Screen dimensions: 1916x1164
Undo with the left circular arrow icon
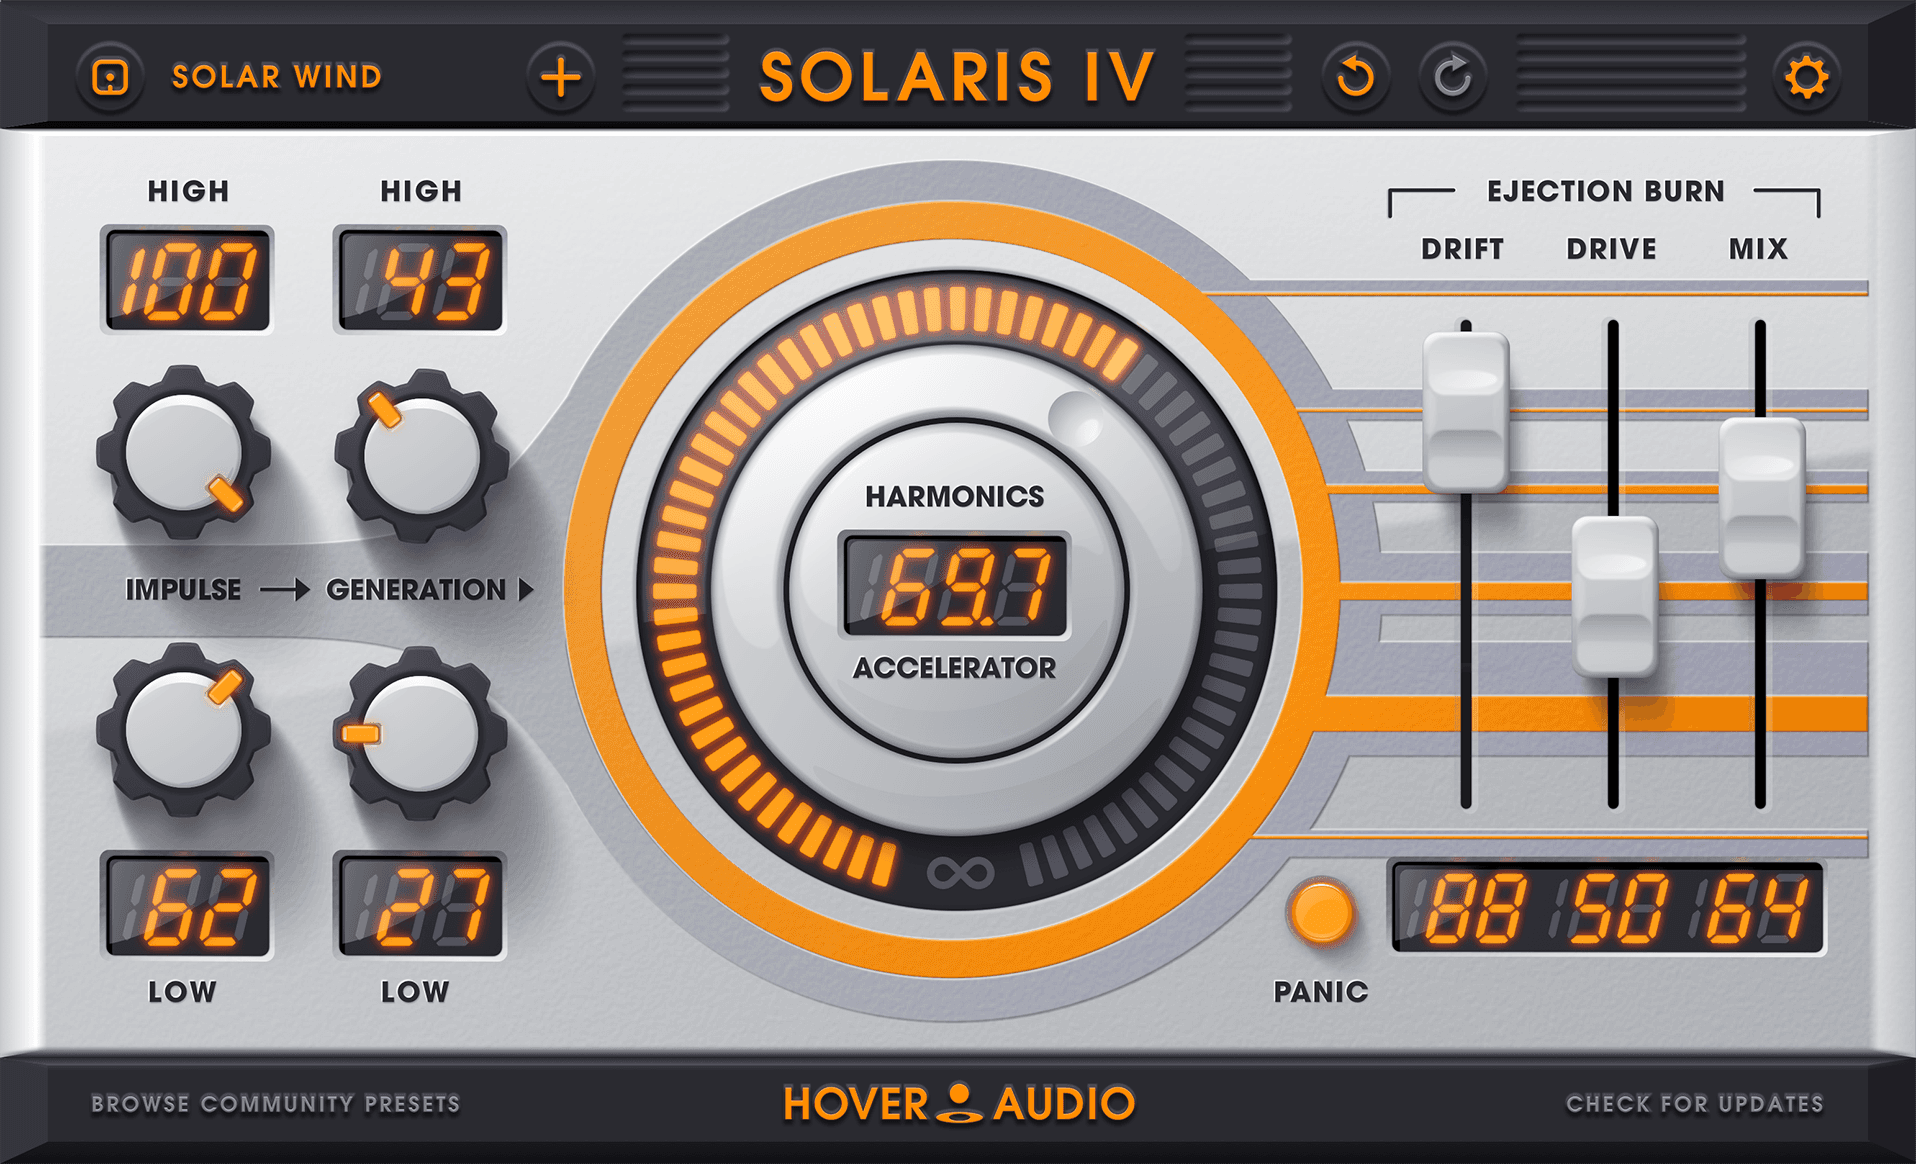(1354, 76)
